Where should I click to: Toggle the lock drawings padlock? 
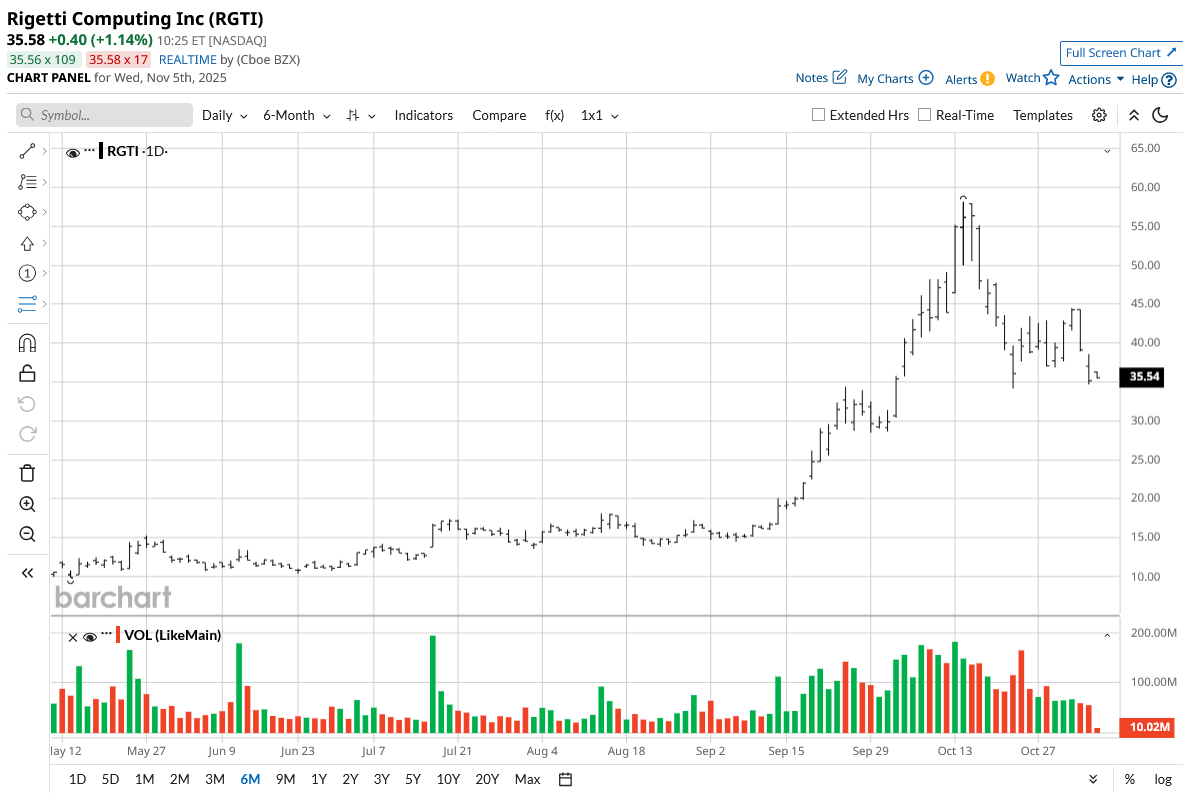27,373
